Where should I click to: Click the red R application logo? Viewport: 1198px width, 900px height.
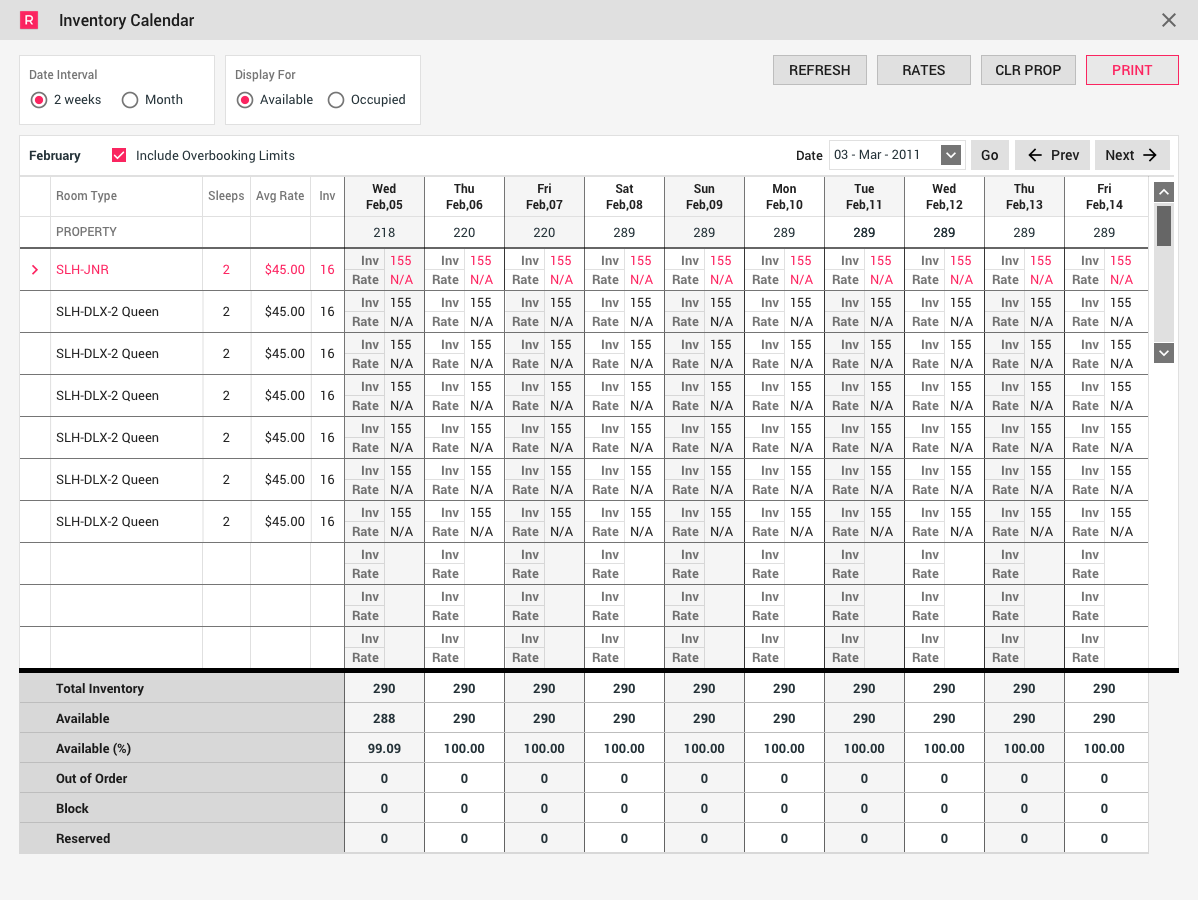tap(30, 20)
